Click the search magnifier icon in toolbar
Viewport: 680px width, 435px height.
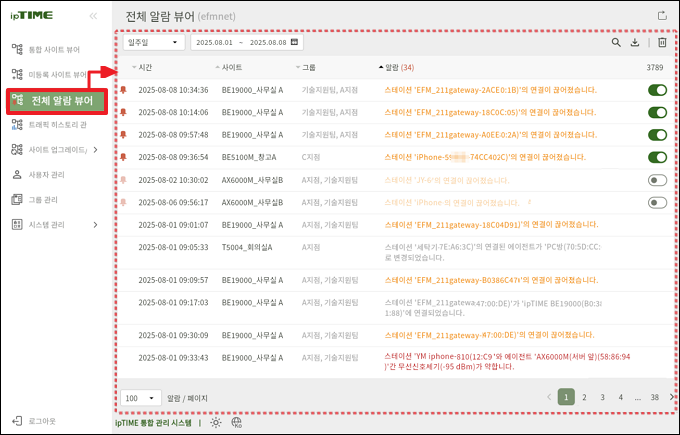[616, 43]
